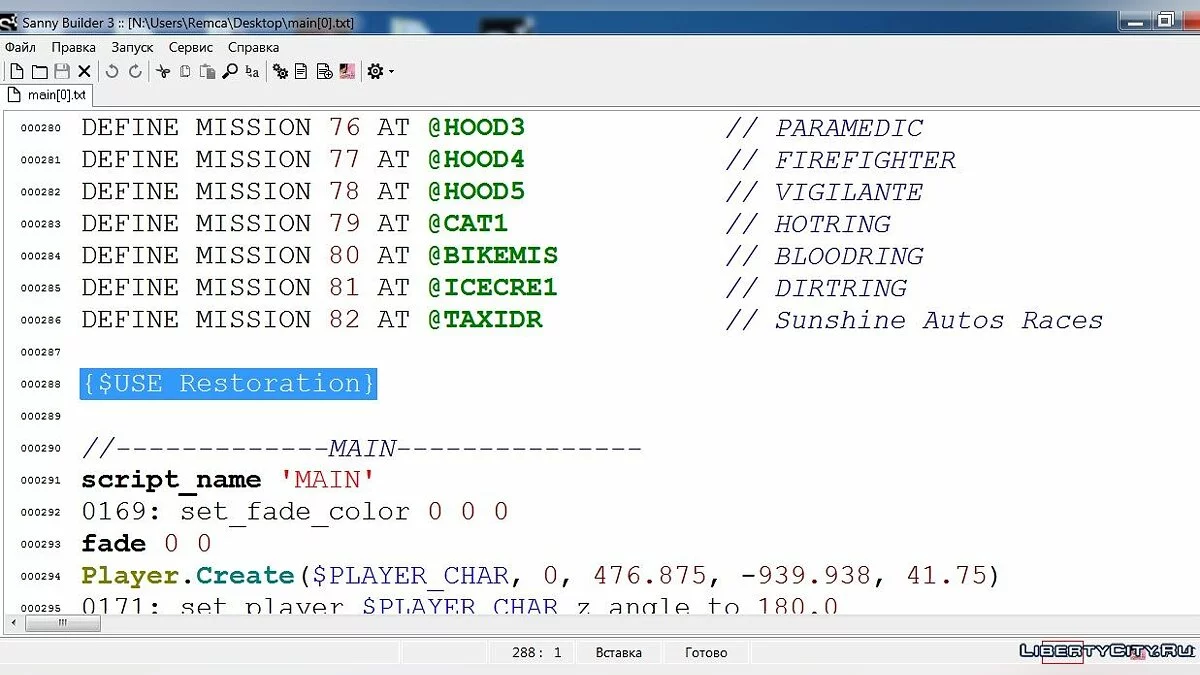Click the Вставка insert mode indicator

(618, 652)
